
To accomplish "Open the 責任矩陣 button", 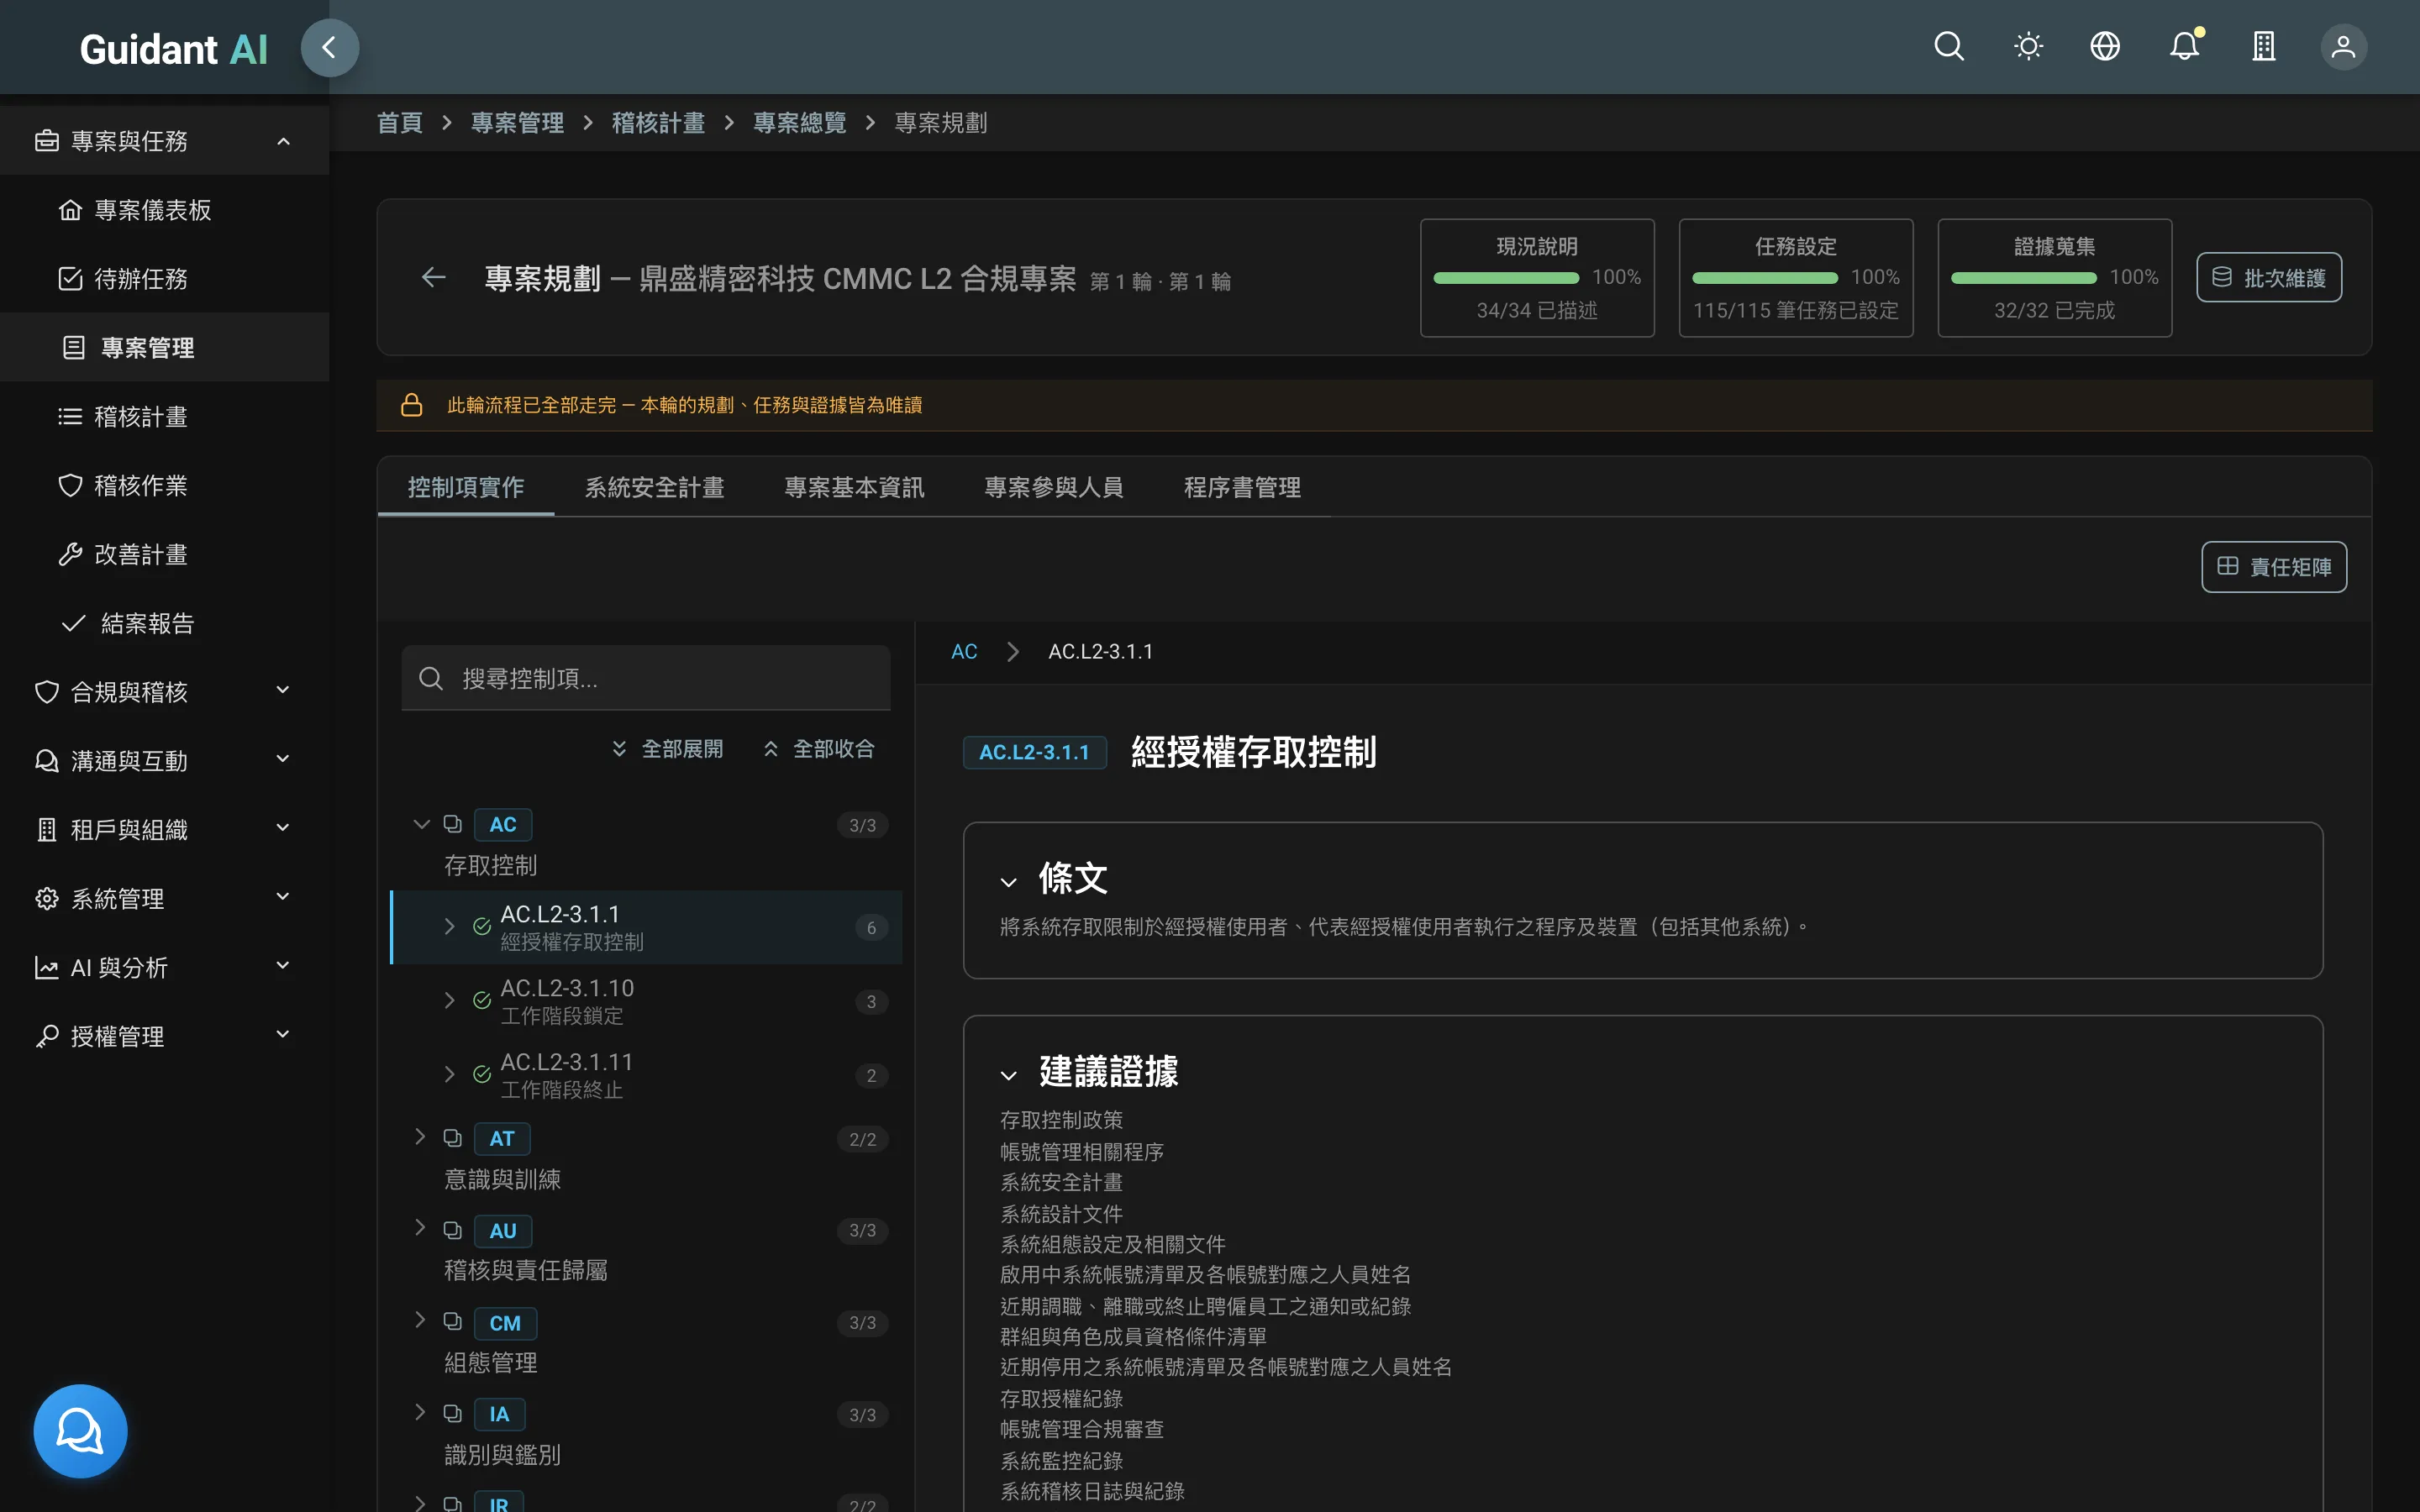I will click(x=2274, y=567).
